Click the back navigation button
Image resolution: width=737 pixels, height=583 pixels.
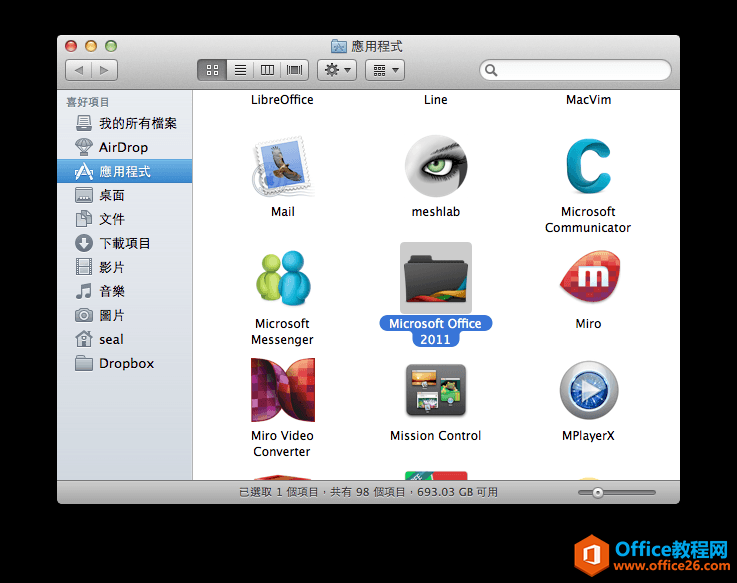tap(79, 70)
